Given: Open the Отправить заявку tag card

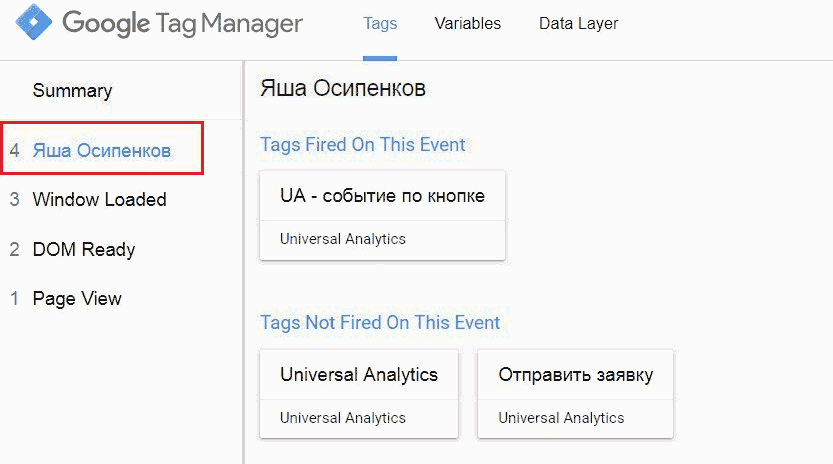Looking at the screenshot, I should tap(575, 394).
